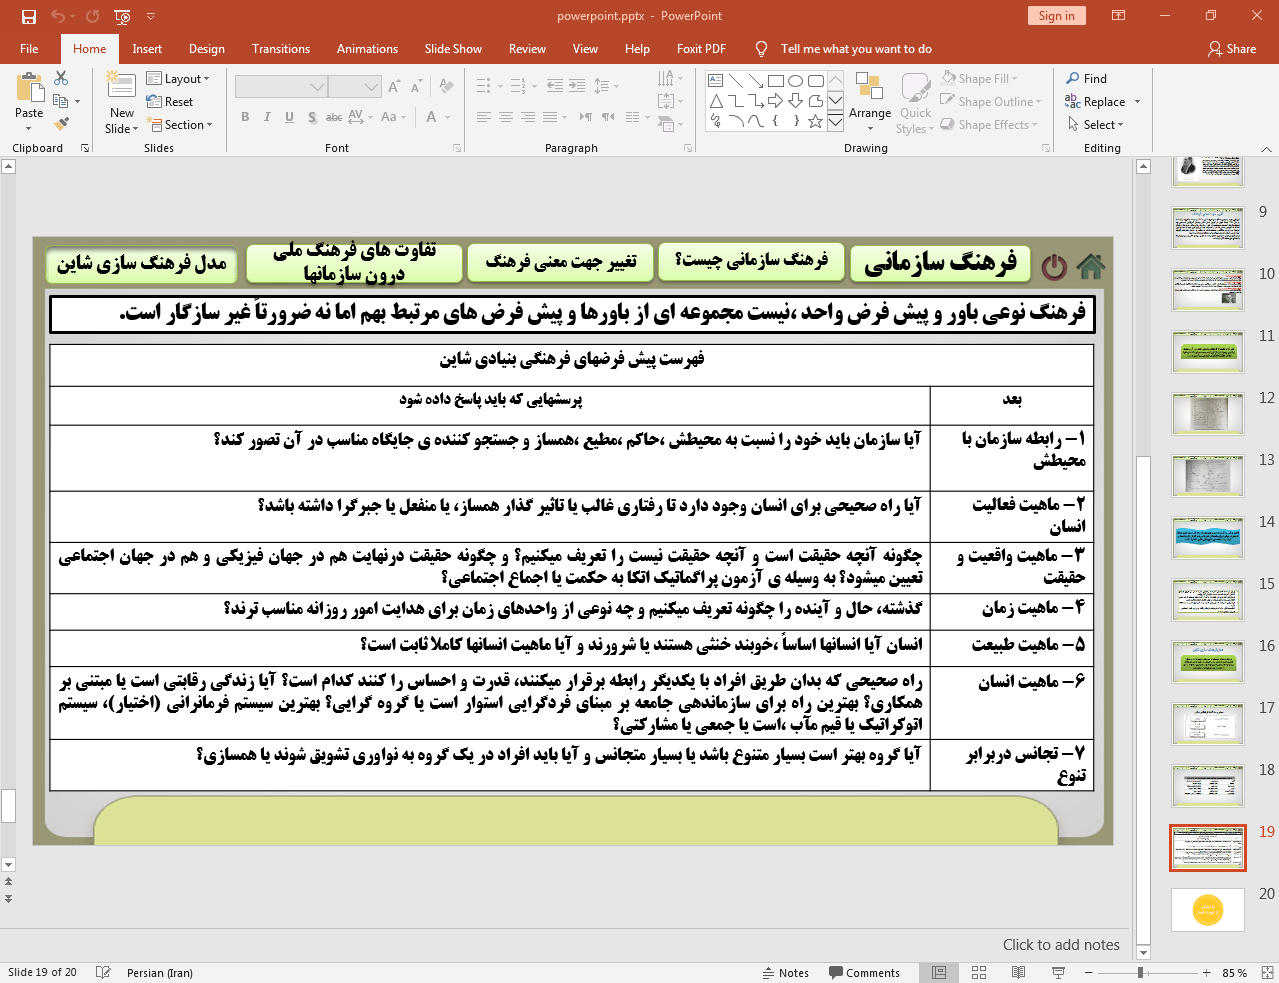The height and width of the screenshot is (983, 1279).
Task: Toggle Notes pane in status bar
Action: tap(786, 973)
